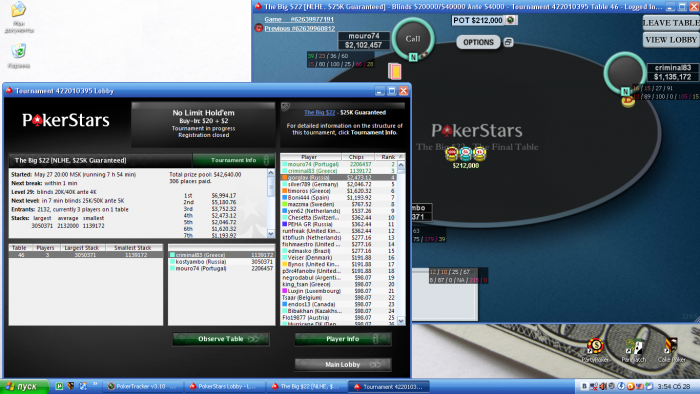Open Tournament Info in the lobby window
Viewport: 700px width, 394px height.
point(233,160)
